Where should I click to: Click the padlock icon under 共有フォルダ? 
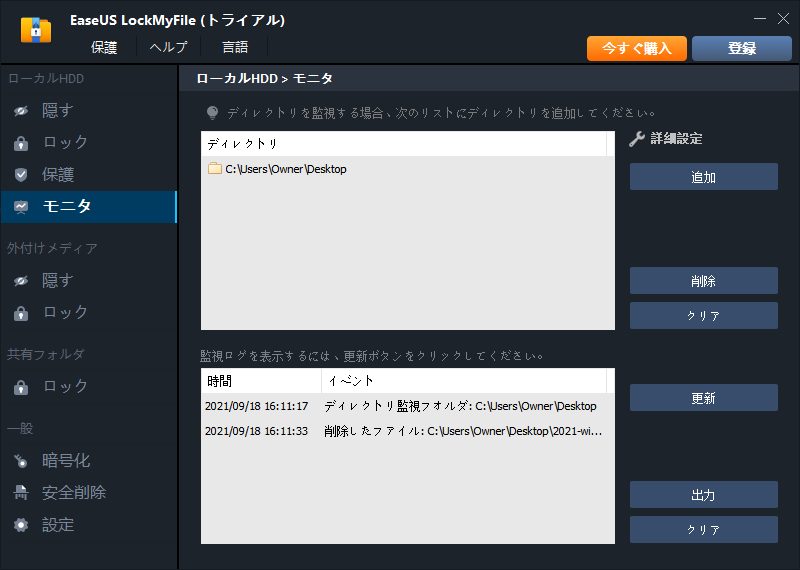click(x=21, y=387)
